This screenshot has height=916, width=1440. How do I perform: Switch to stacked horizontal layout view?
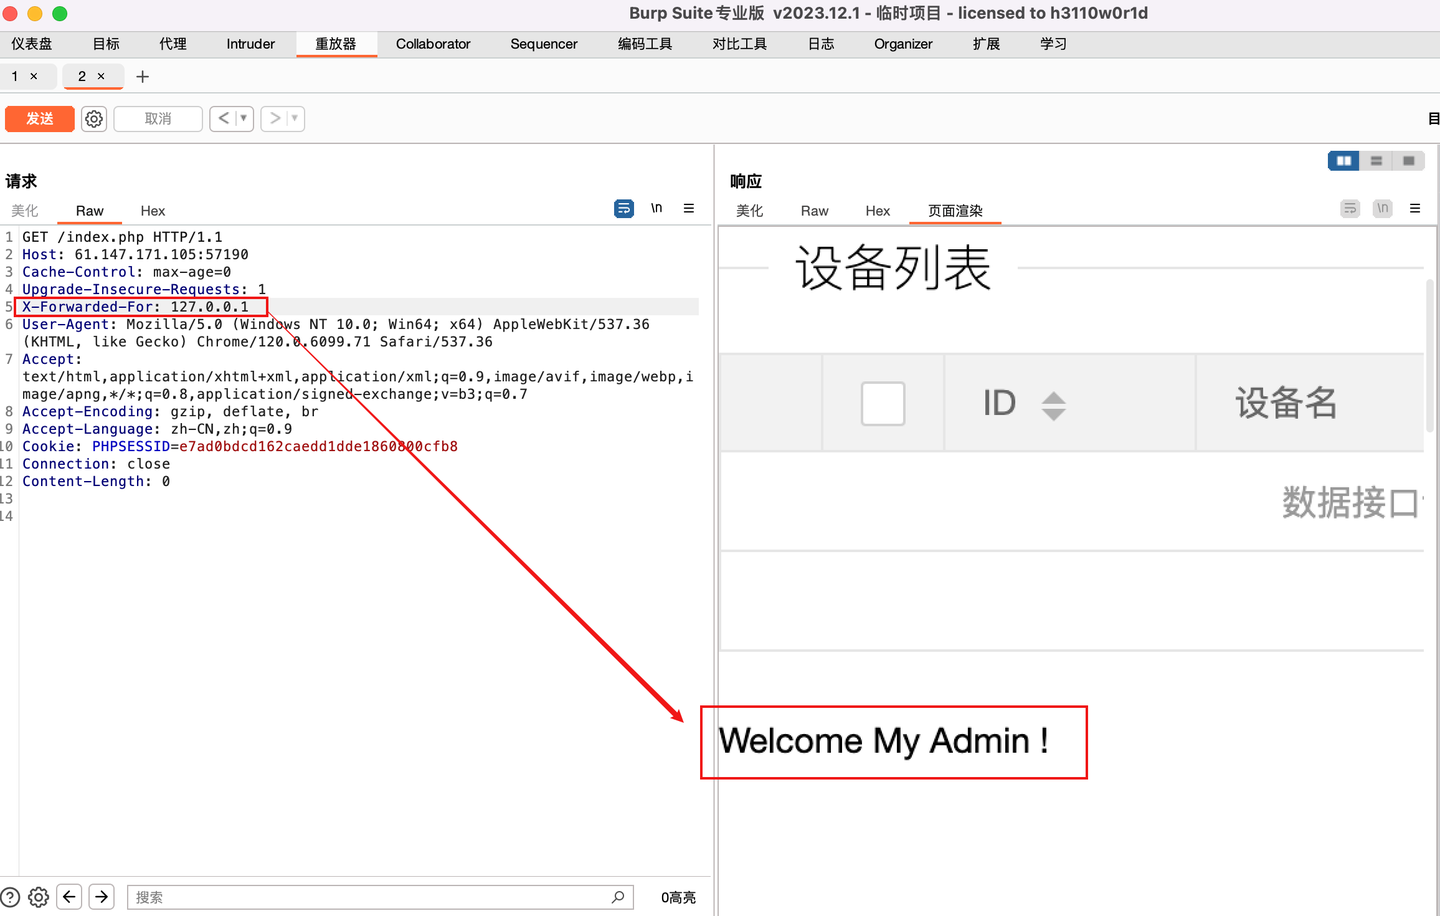1376,160
